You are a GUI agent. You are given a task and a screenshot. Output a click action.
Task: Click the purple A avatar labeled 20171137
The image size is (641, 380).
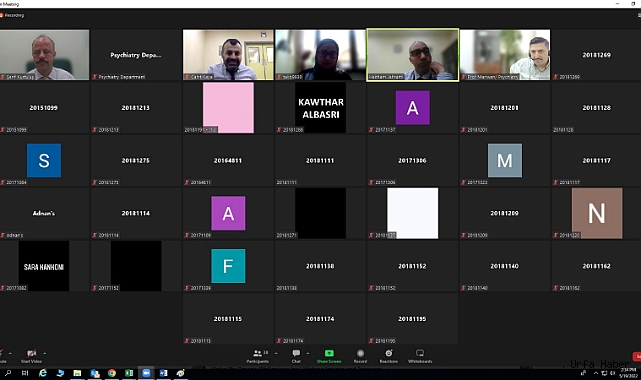(x=412, y=107)
